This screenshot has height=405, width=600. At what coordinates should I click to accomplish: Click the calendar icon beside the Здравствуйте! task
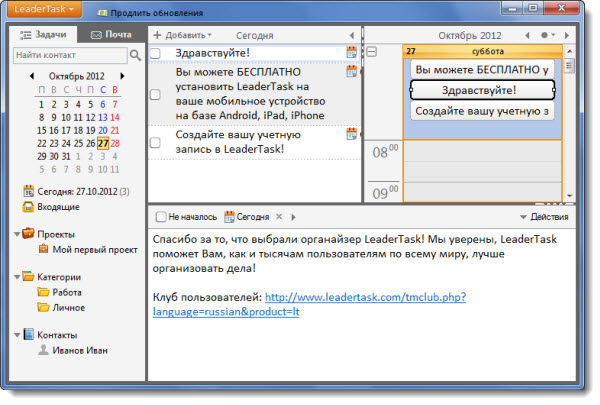[351, 52]
